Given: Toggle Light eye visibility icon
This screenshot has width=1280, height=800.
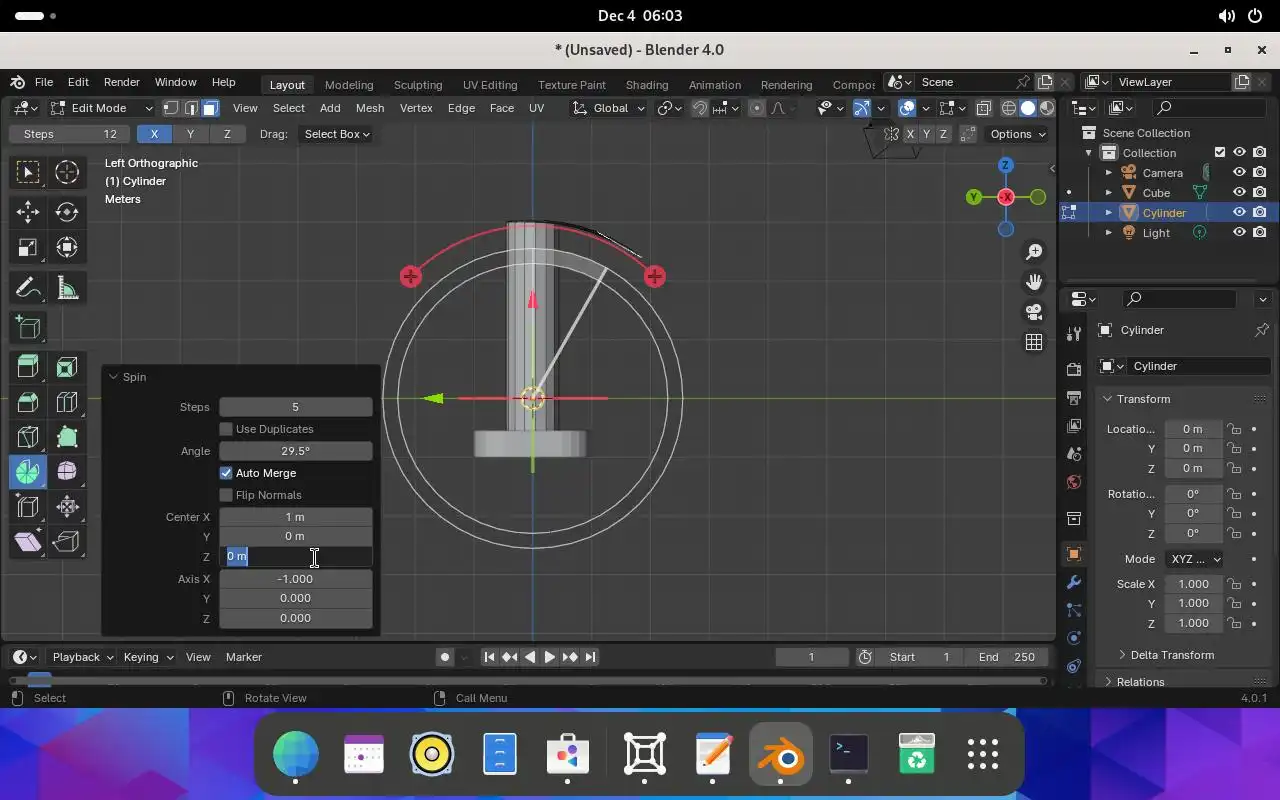Looking at the screenshot, I should (1239, 232).
